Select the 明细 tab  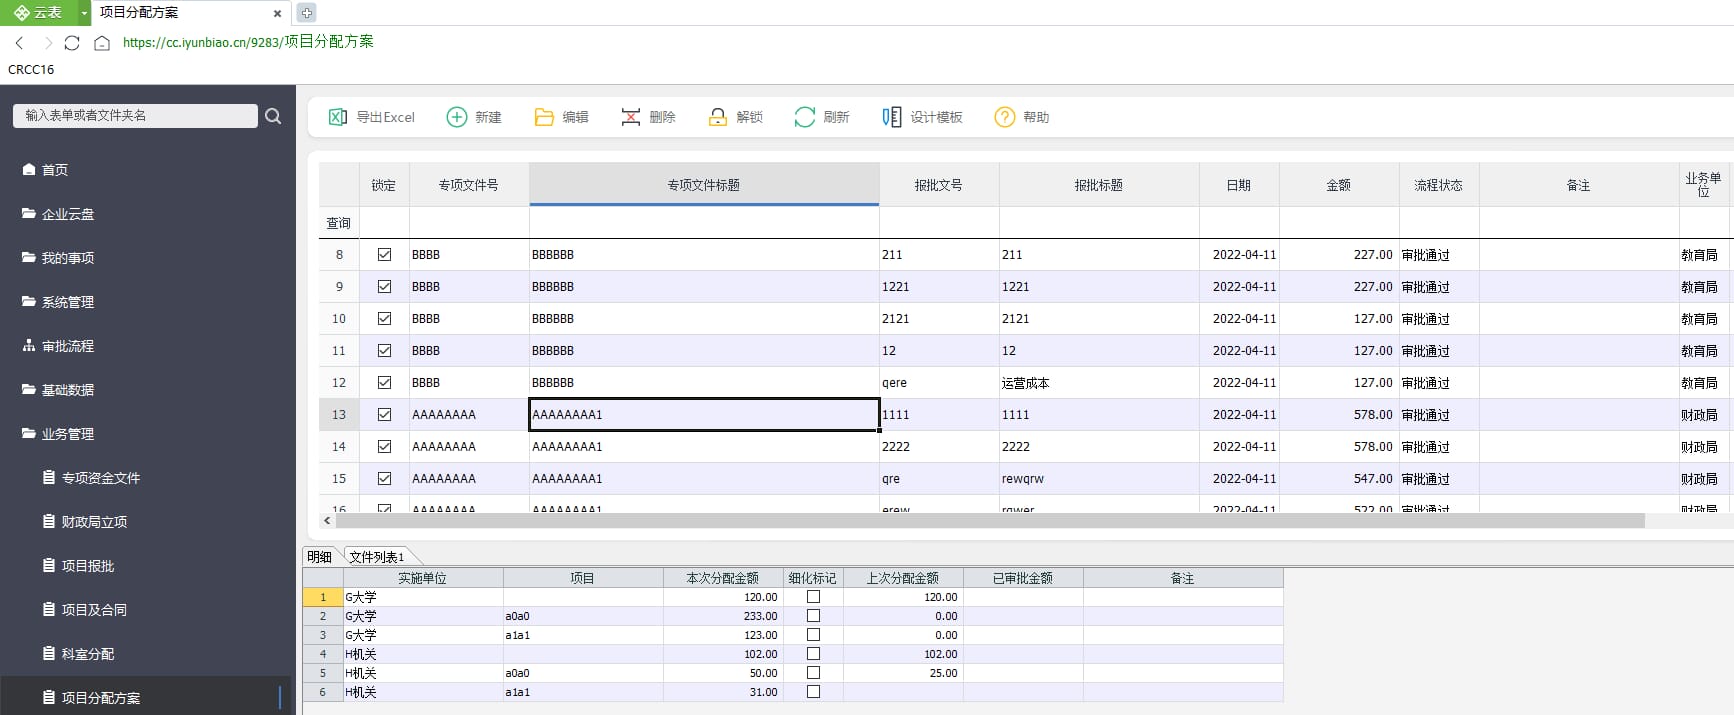click(320, 557)
